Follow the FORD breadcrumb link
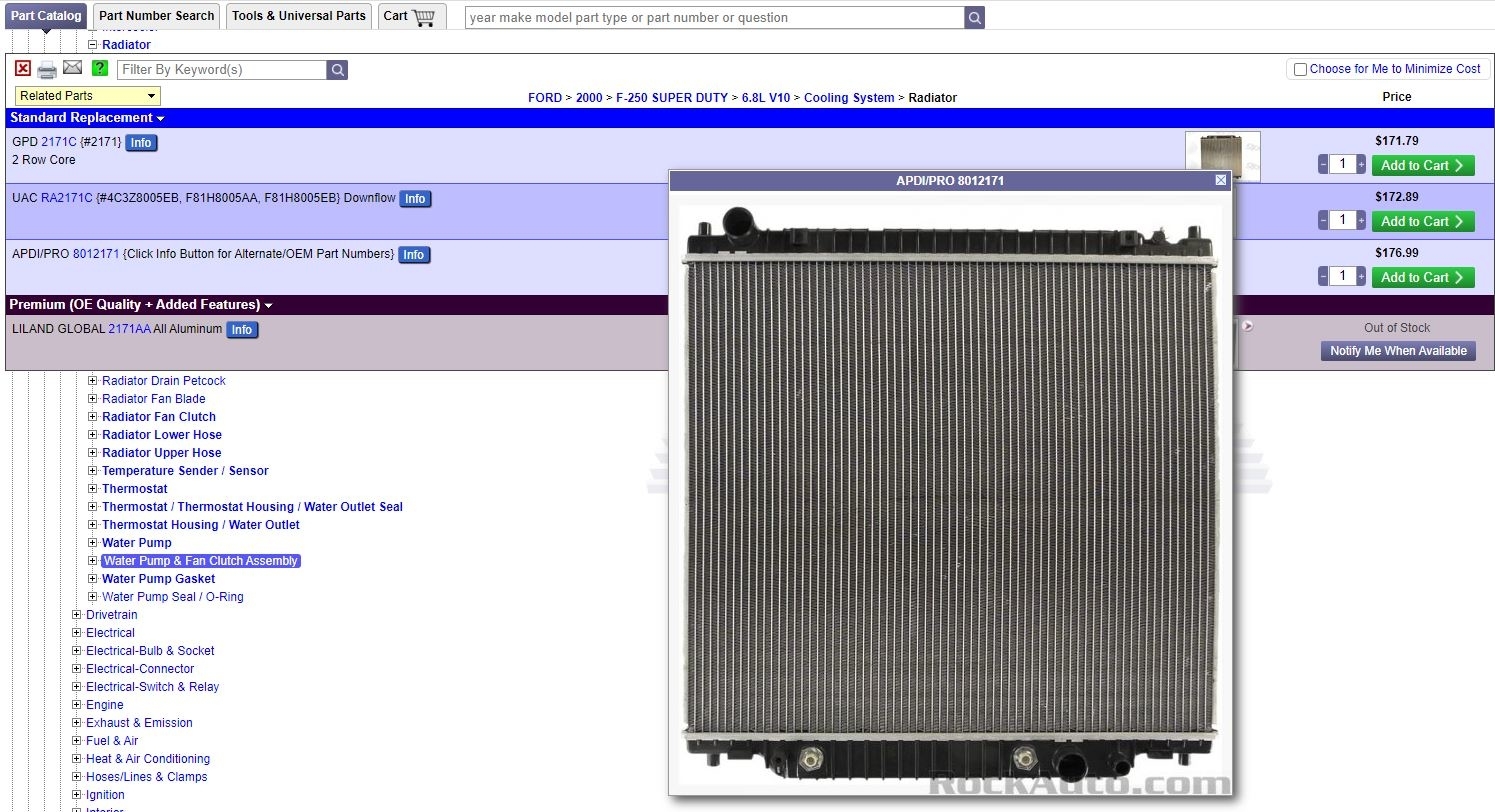 (x=545, y=98)
